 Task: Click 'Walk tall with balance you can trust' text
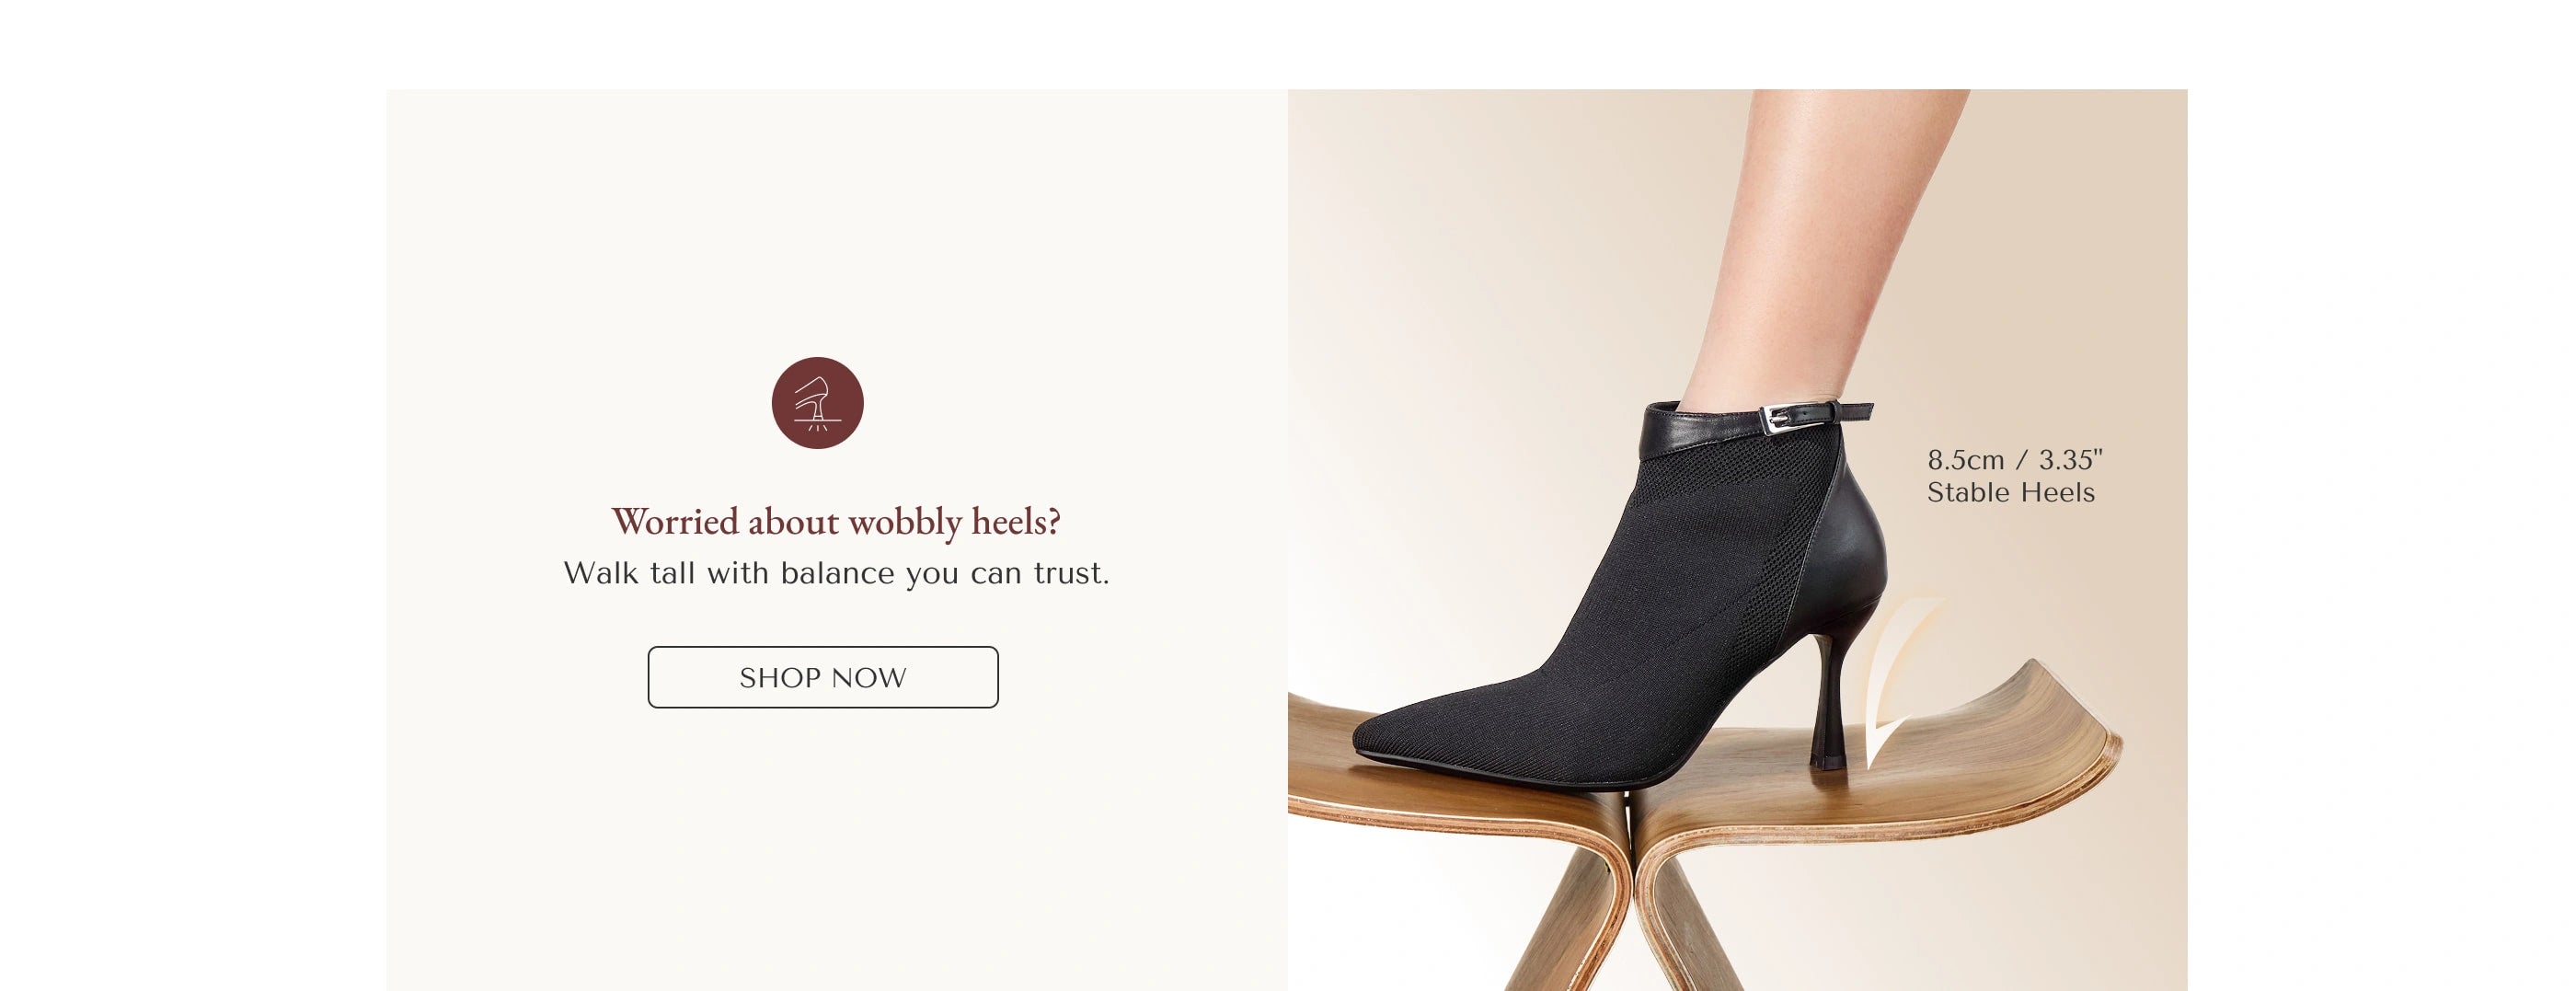(836, 573)
